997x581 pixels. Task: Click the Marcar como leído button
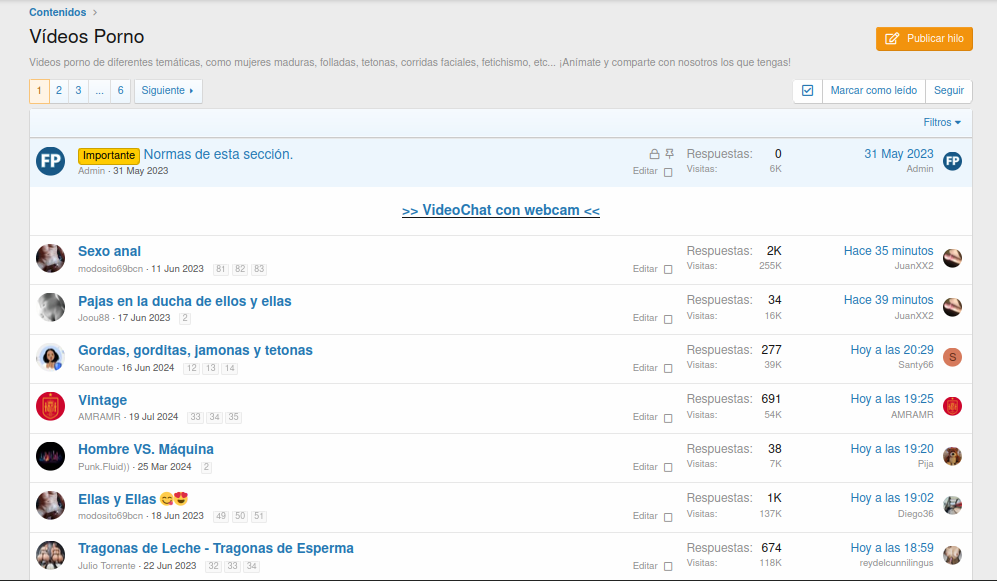873,91
